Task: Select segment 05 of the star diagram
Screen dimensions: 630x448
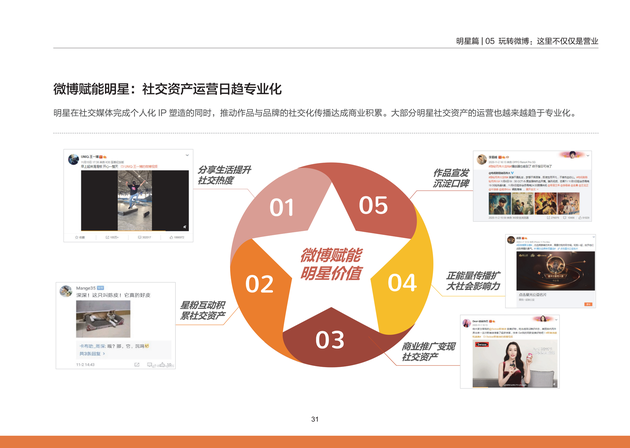Action: [373, 205]
